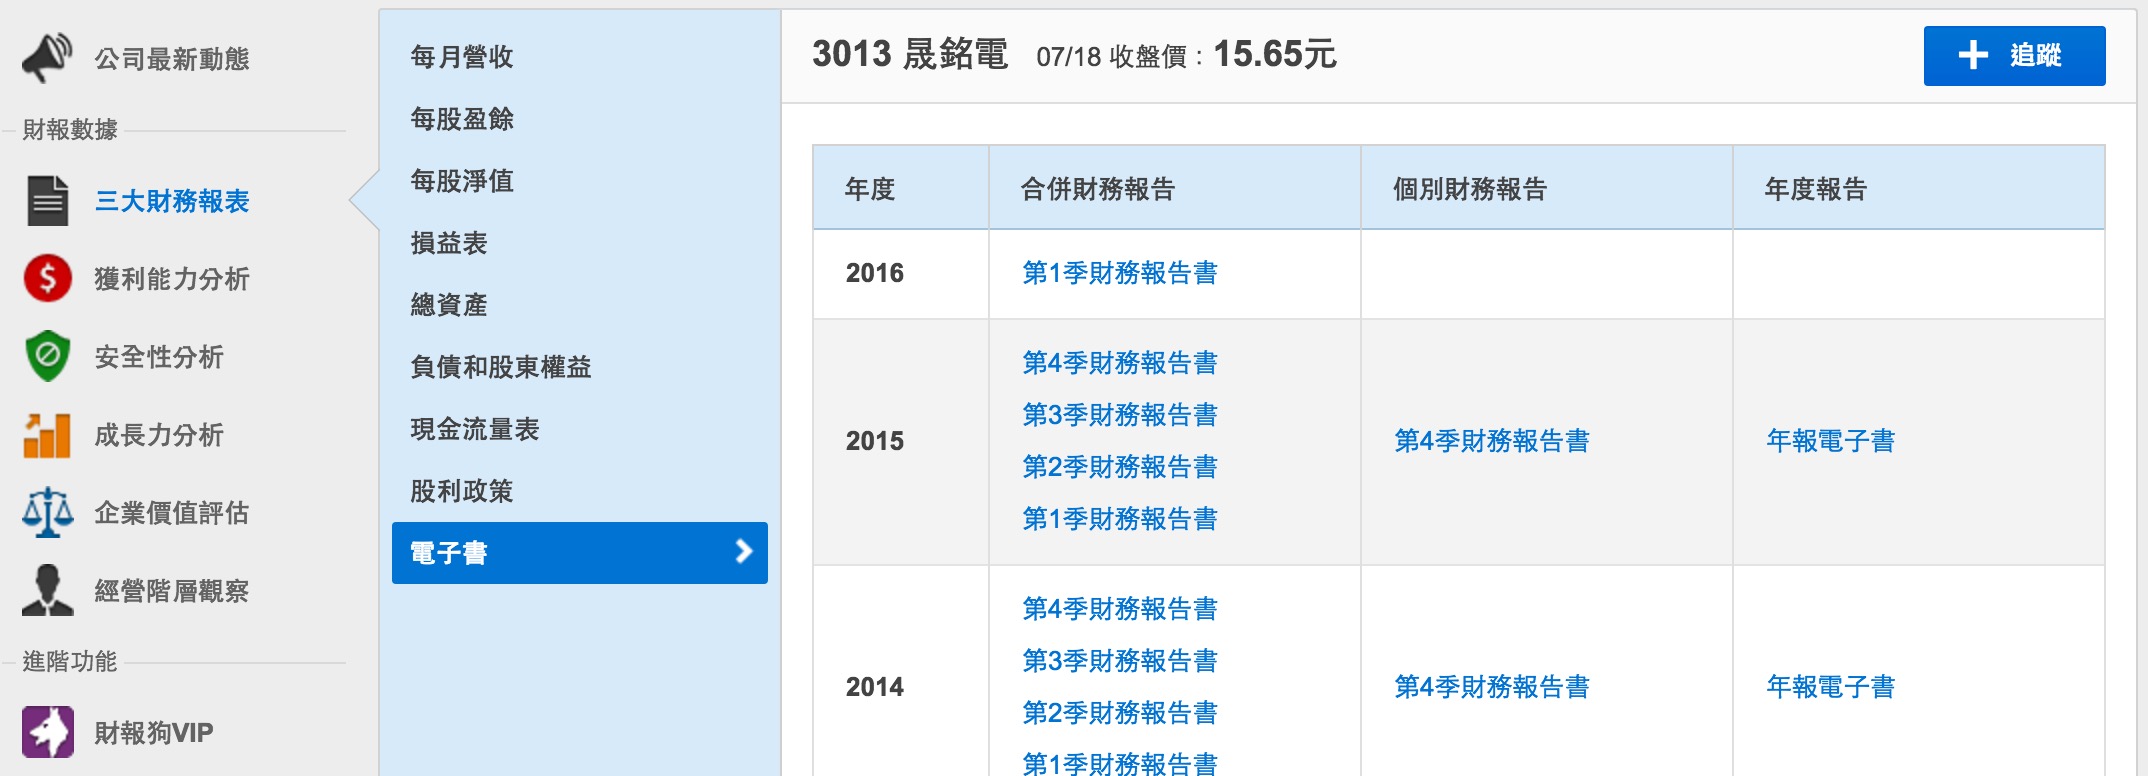Click the document icon for 三大財務報表
This screenshot has height=776, width=2148.
point(47,201)
